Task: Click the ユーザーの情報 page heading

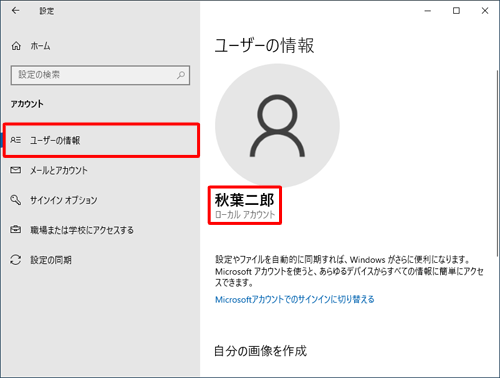Action: [264, 45]
